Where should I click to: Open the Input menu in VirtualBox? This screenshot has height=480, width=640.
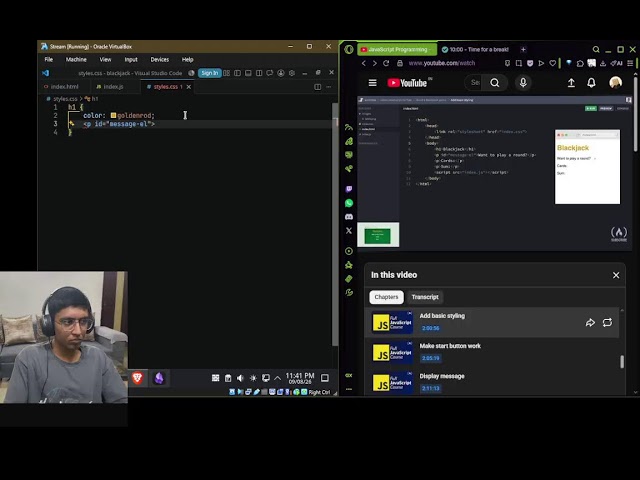131,60
